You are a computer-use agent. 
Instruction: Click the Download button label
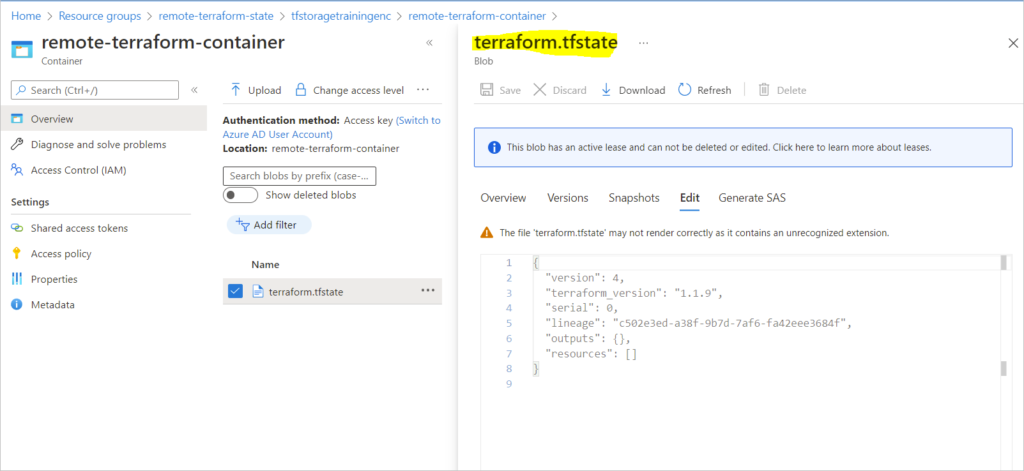[x=642, y=90]
